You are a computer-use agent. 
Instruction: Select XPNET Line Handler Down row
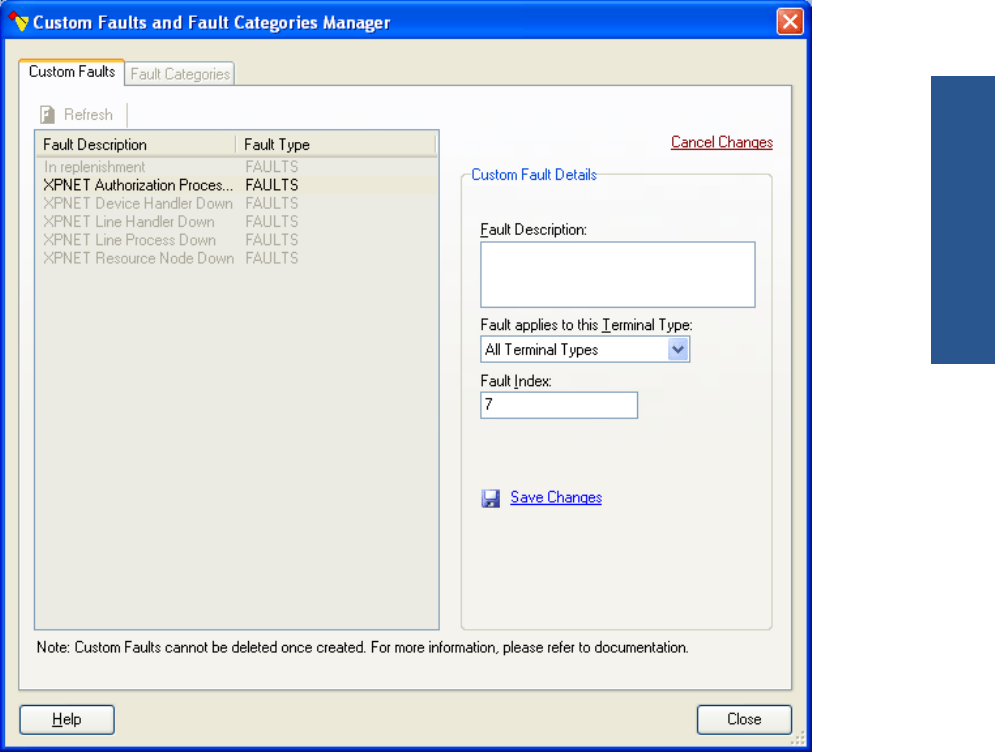click(x=129, y=221)
